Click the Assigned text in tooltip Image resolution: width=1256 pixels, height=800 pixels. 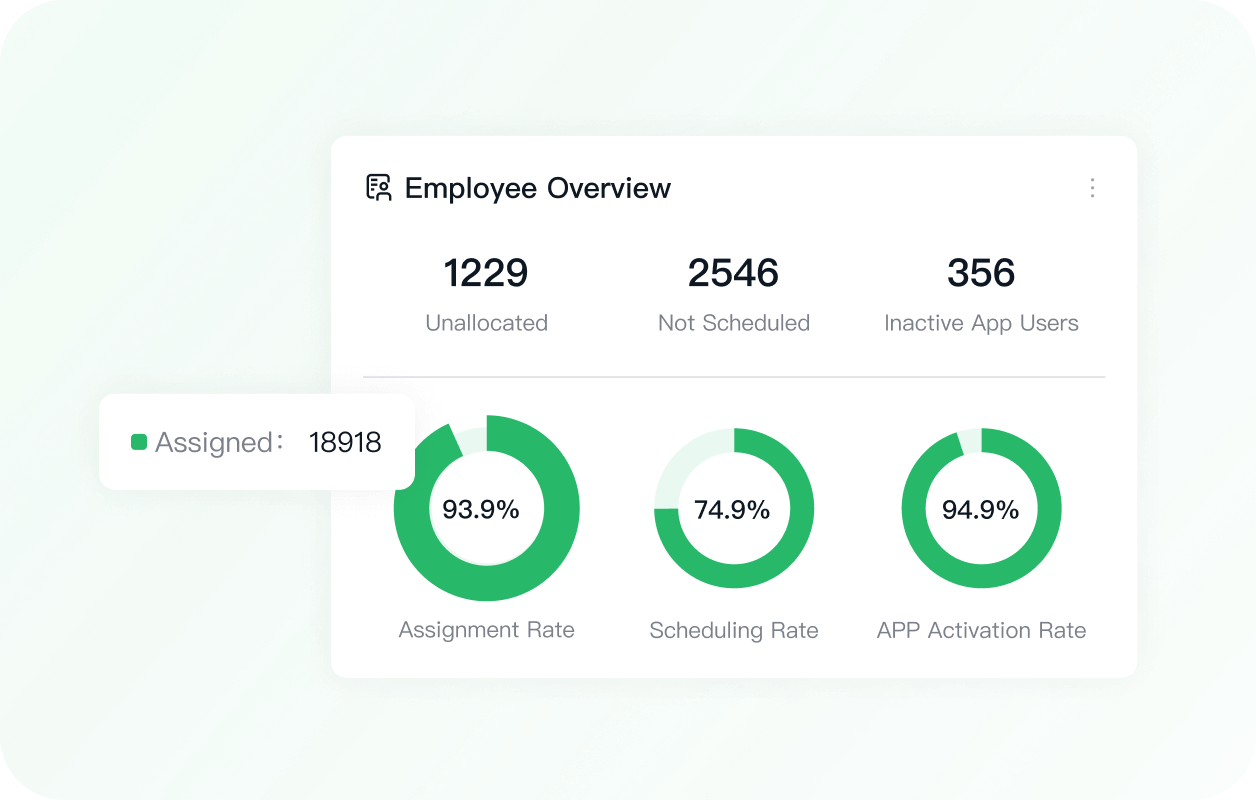[x=214, y=442]
